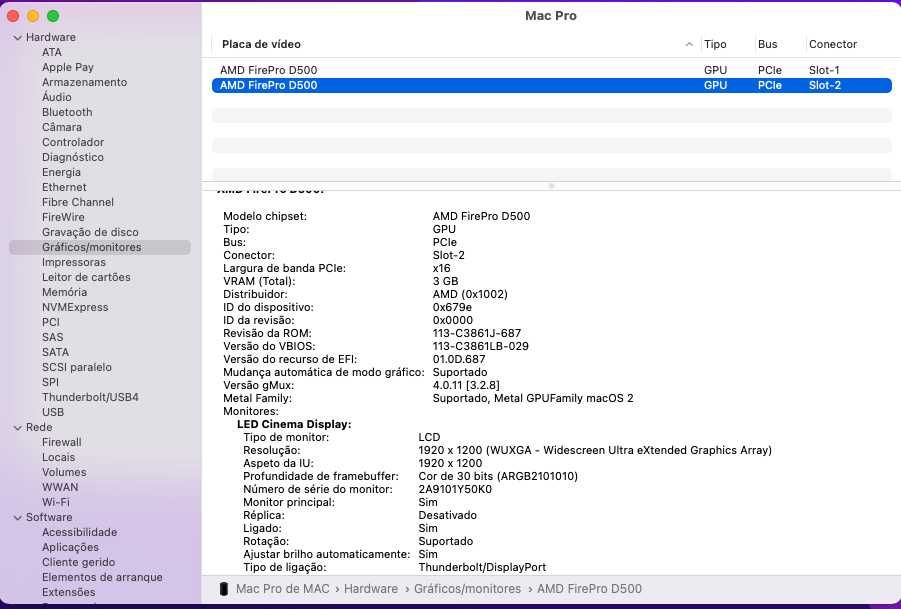Select WWAN under Rede
The width and height of the screenshot is (901, 609).
(60, 487)
